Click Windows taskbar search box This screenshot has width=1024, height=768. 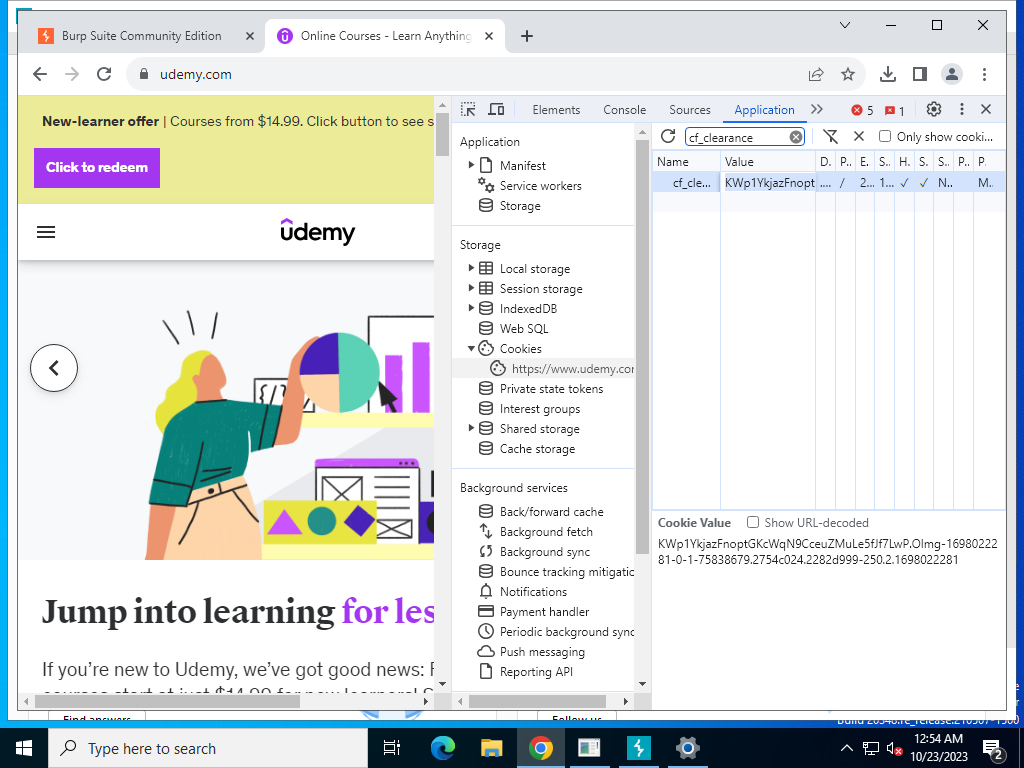pyautogui.click(x=208, y=748)
